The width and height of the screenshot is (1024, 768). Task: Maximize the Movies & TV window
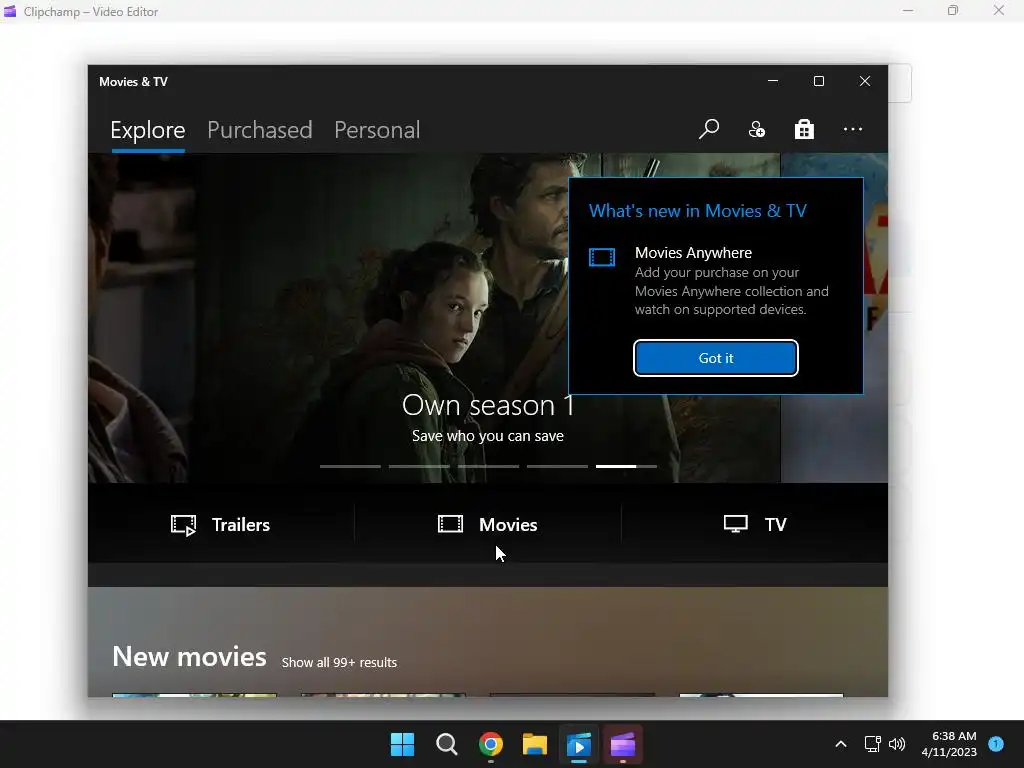[818, 81]
